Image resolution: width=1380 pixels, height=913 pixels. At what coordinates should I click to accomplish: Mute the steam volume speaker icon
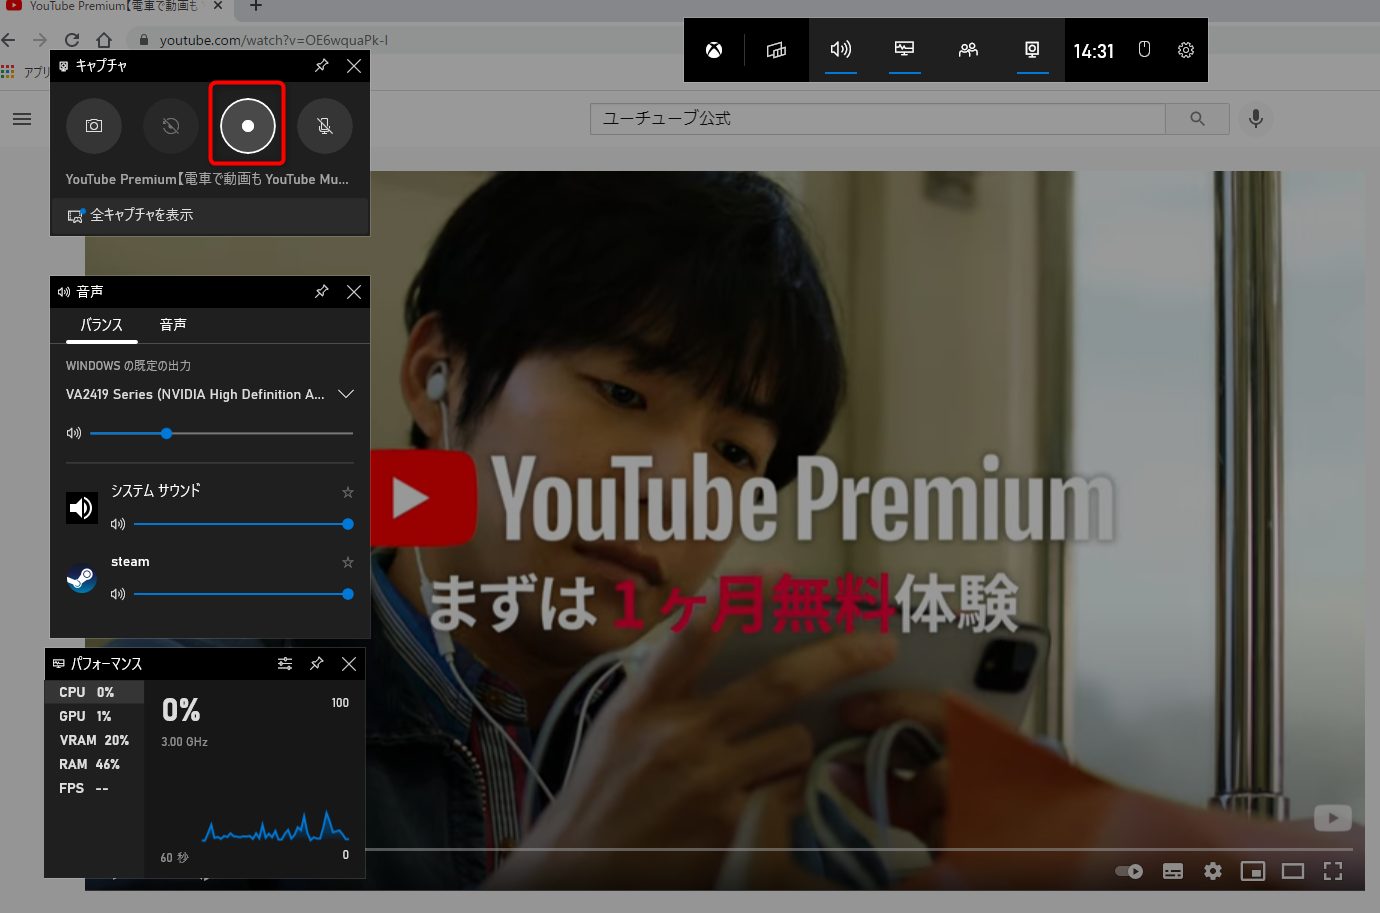117,594
